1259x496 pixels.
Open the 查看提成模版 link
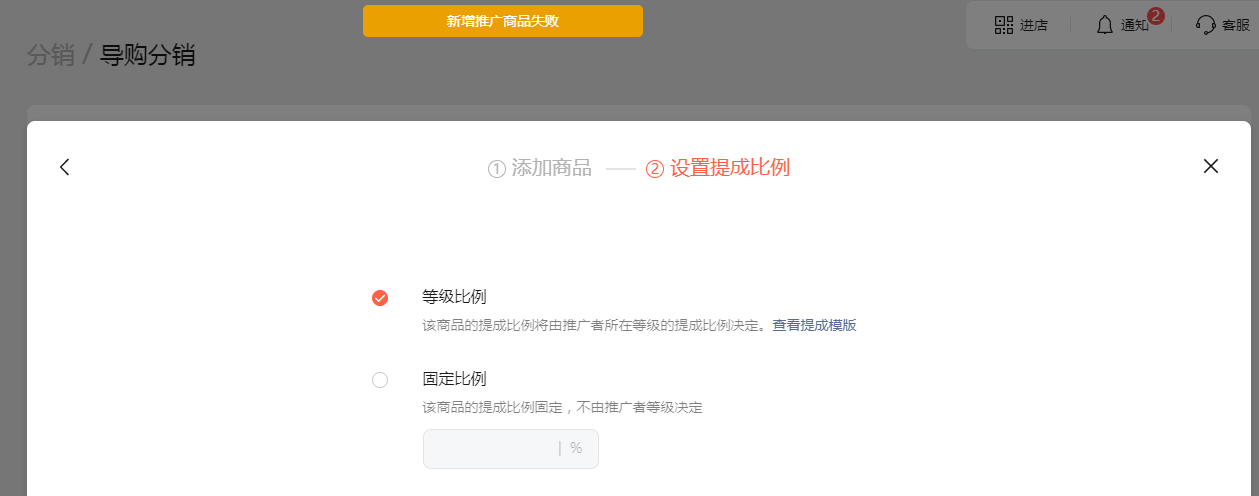pos(814,325)
